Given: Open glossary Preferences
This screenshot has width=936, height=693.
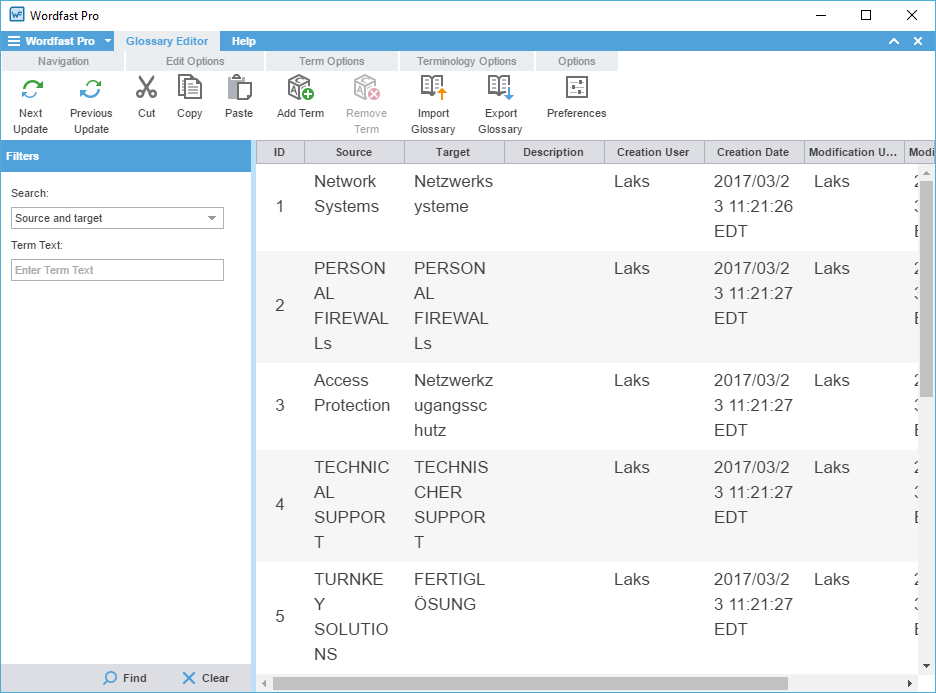Looking at the screenshot, I should tap(576, 89).
